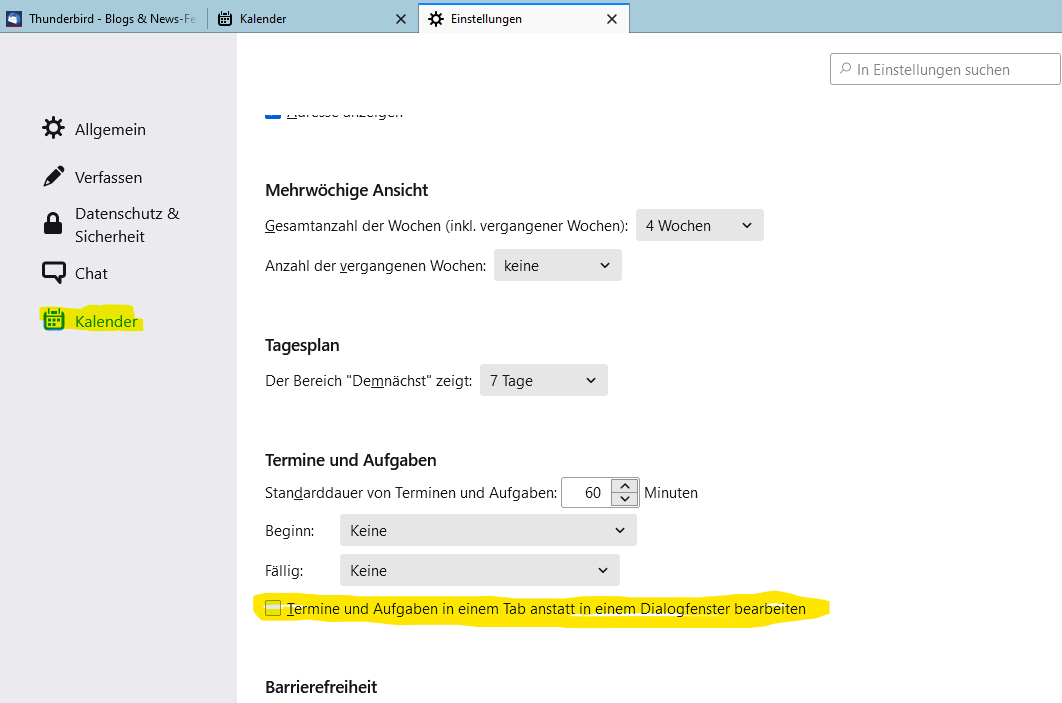Click the Chat speech bubble icon
This screenshot has height=703, width=1062.
coord(53,273)
